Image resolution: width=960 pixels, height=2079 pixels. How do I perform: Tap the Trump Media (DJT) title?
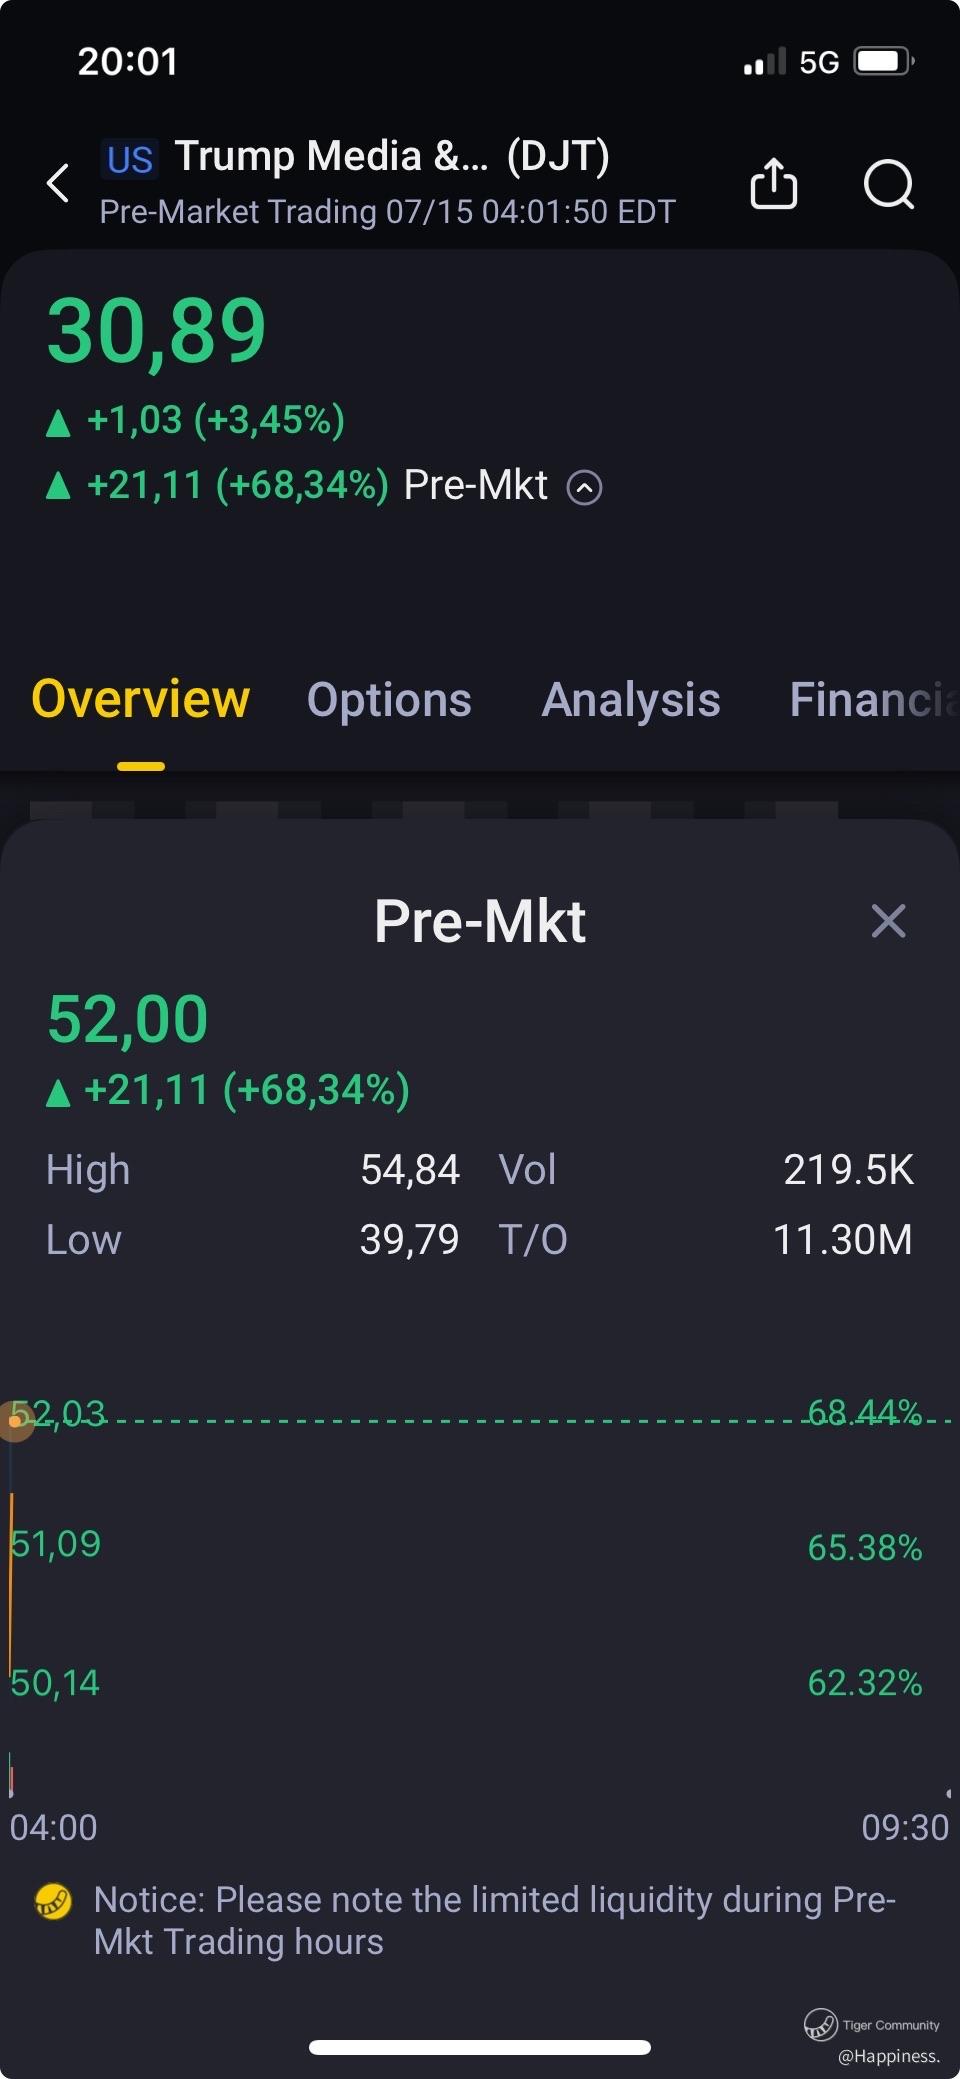click(392, 156)
